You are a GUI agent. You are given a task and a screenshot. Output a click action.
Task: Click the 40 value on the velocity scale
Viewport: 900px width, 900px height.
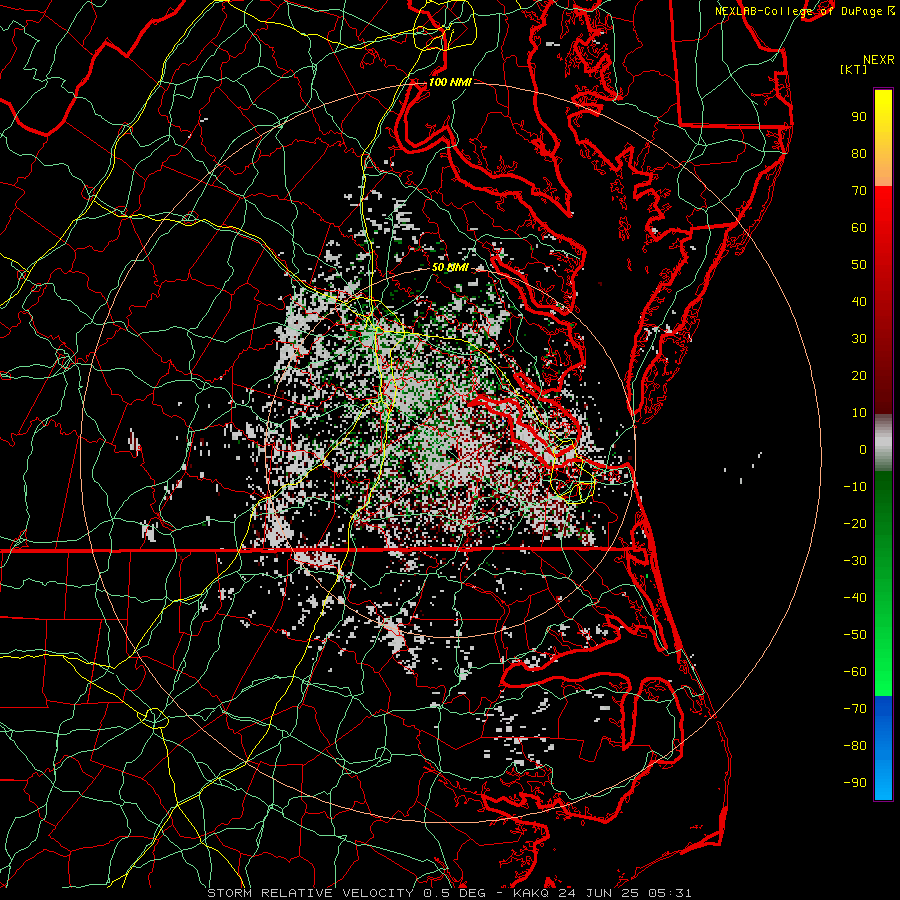859,301
